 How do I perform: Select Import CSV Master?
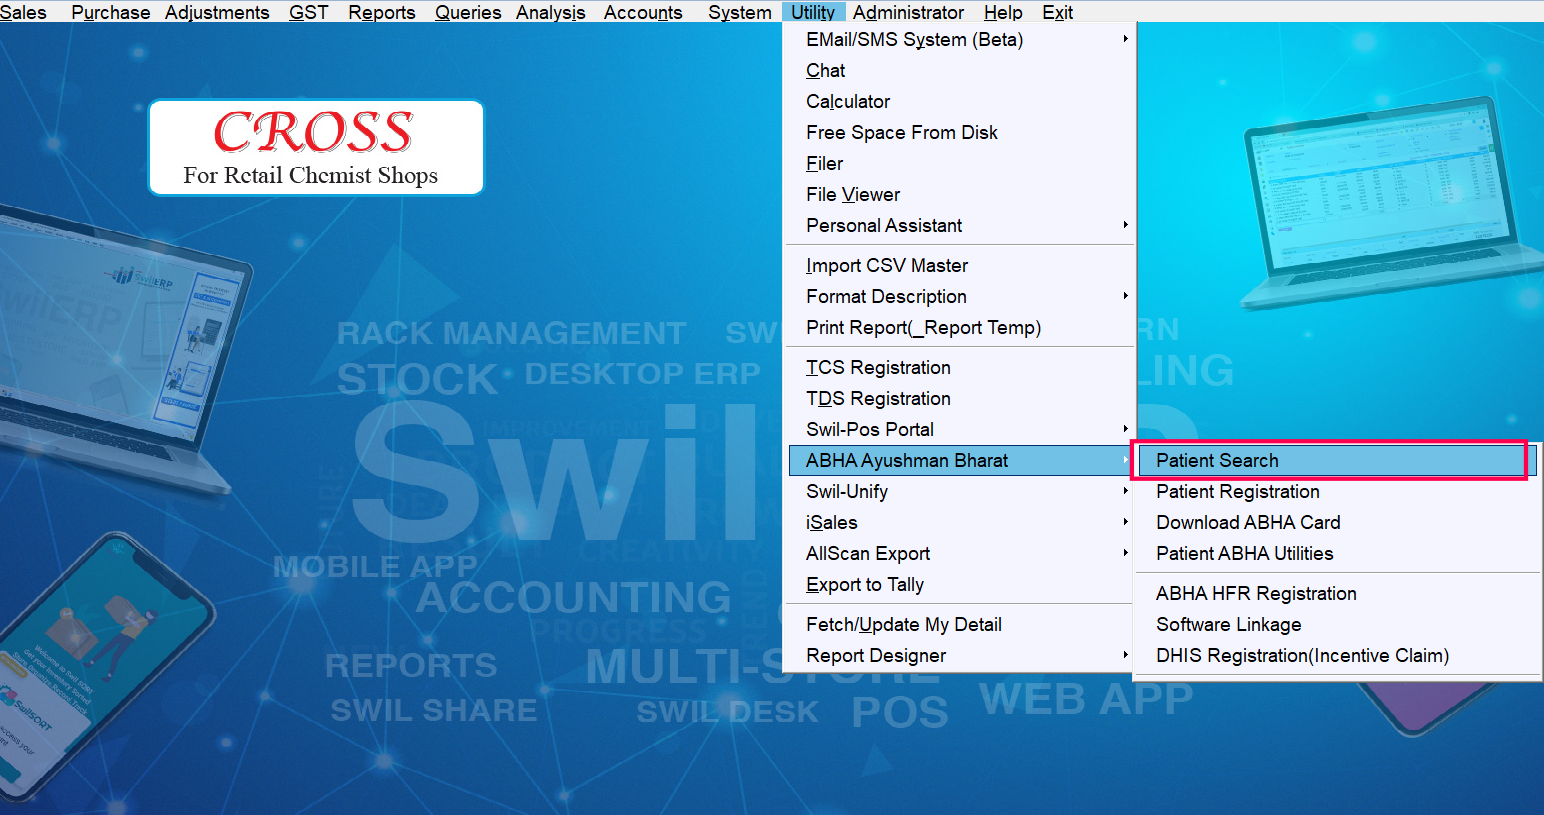[x=960, y=265]
